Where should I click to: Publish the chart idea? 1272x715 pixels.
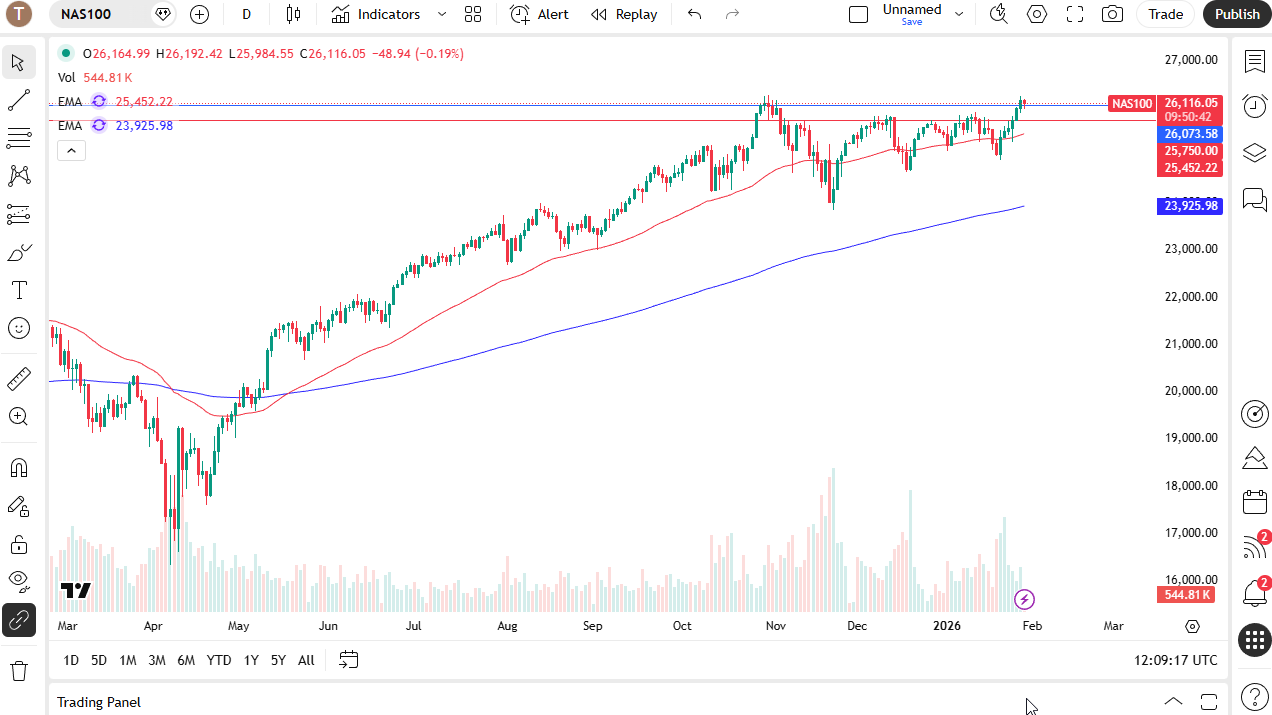coord(1237,14)
